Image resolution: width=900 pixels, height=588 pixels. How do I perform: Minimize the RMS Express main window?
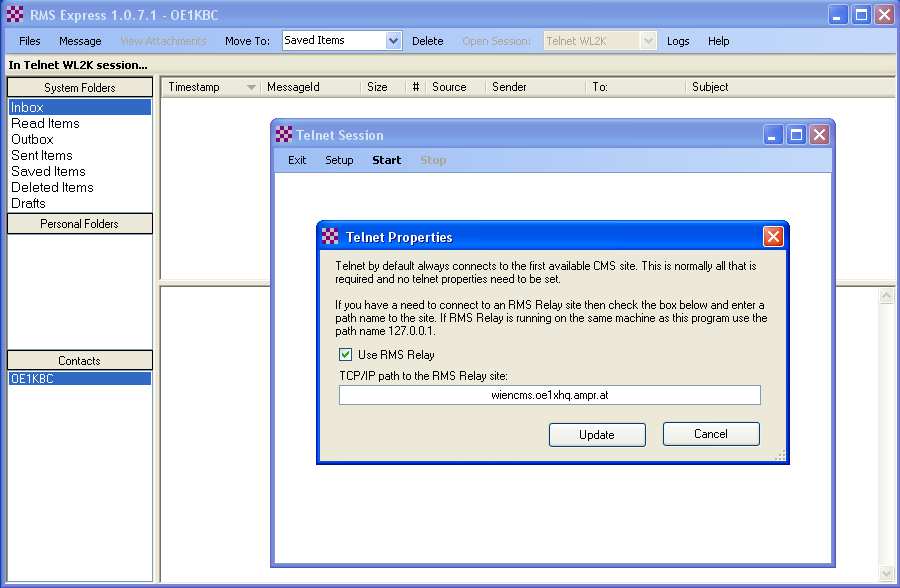coord(839,15)
